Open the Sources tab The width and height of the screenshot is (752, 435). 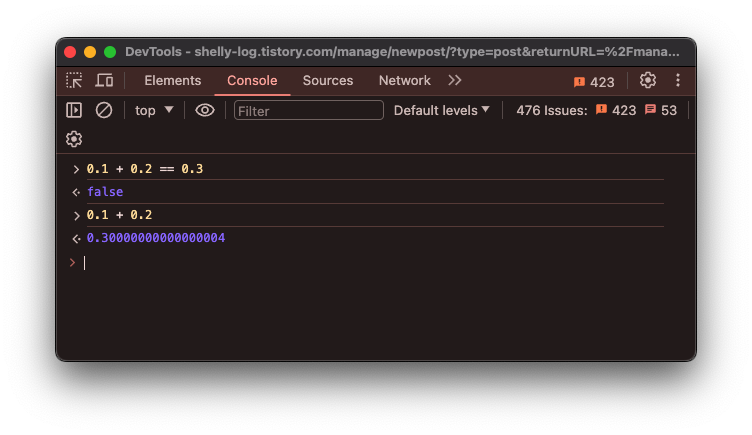coord(328,81)
